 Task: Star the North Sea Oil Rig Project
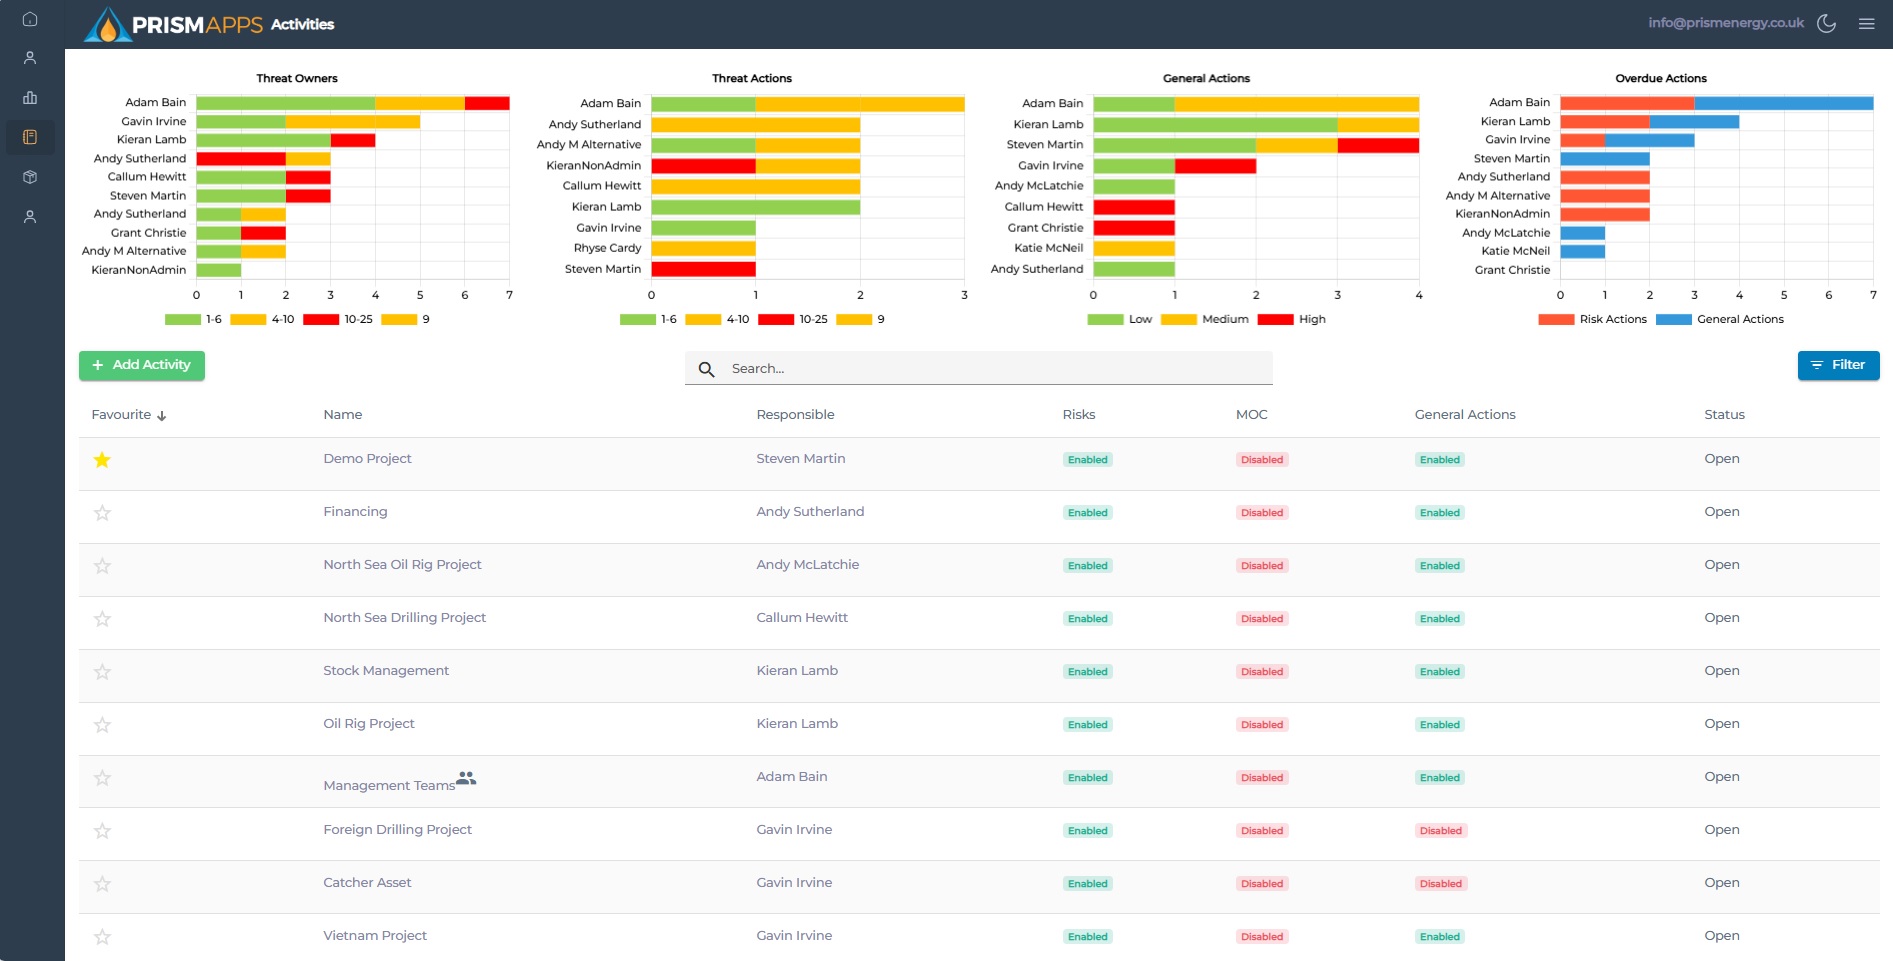[x=102, y=566]
